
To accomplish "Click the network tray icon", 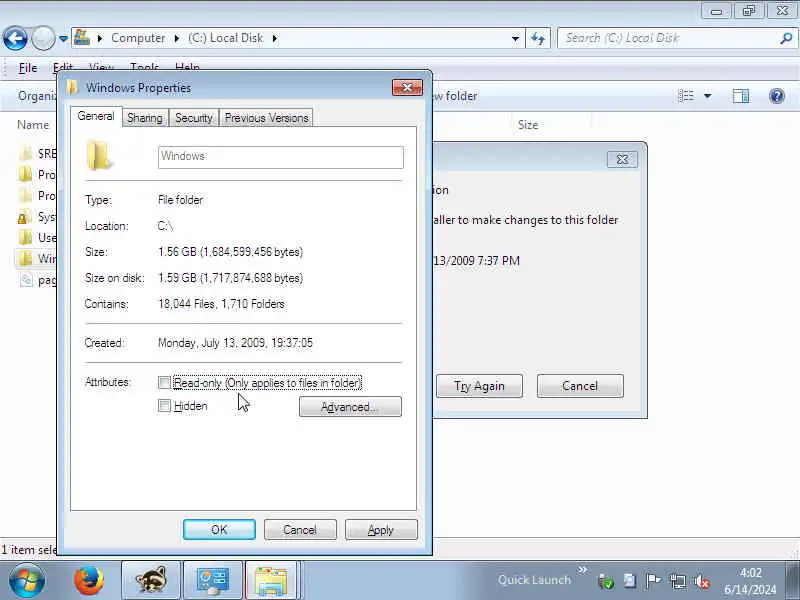I will [678, 581].
